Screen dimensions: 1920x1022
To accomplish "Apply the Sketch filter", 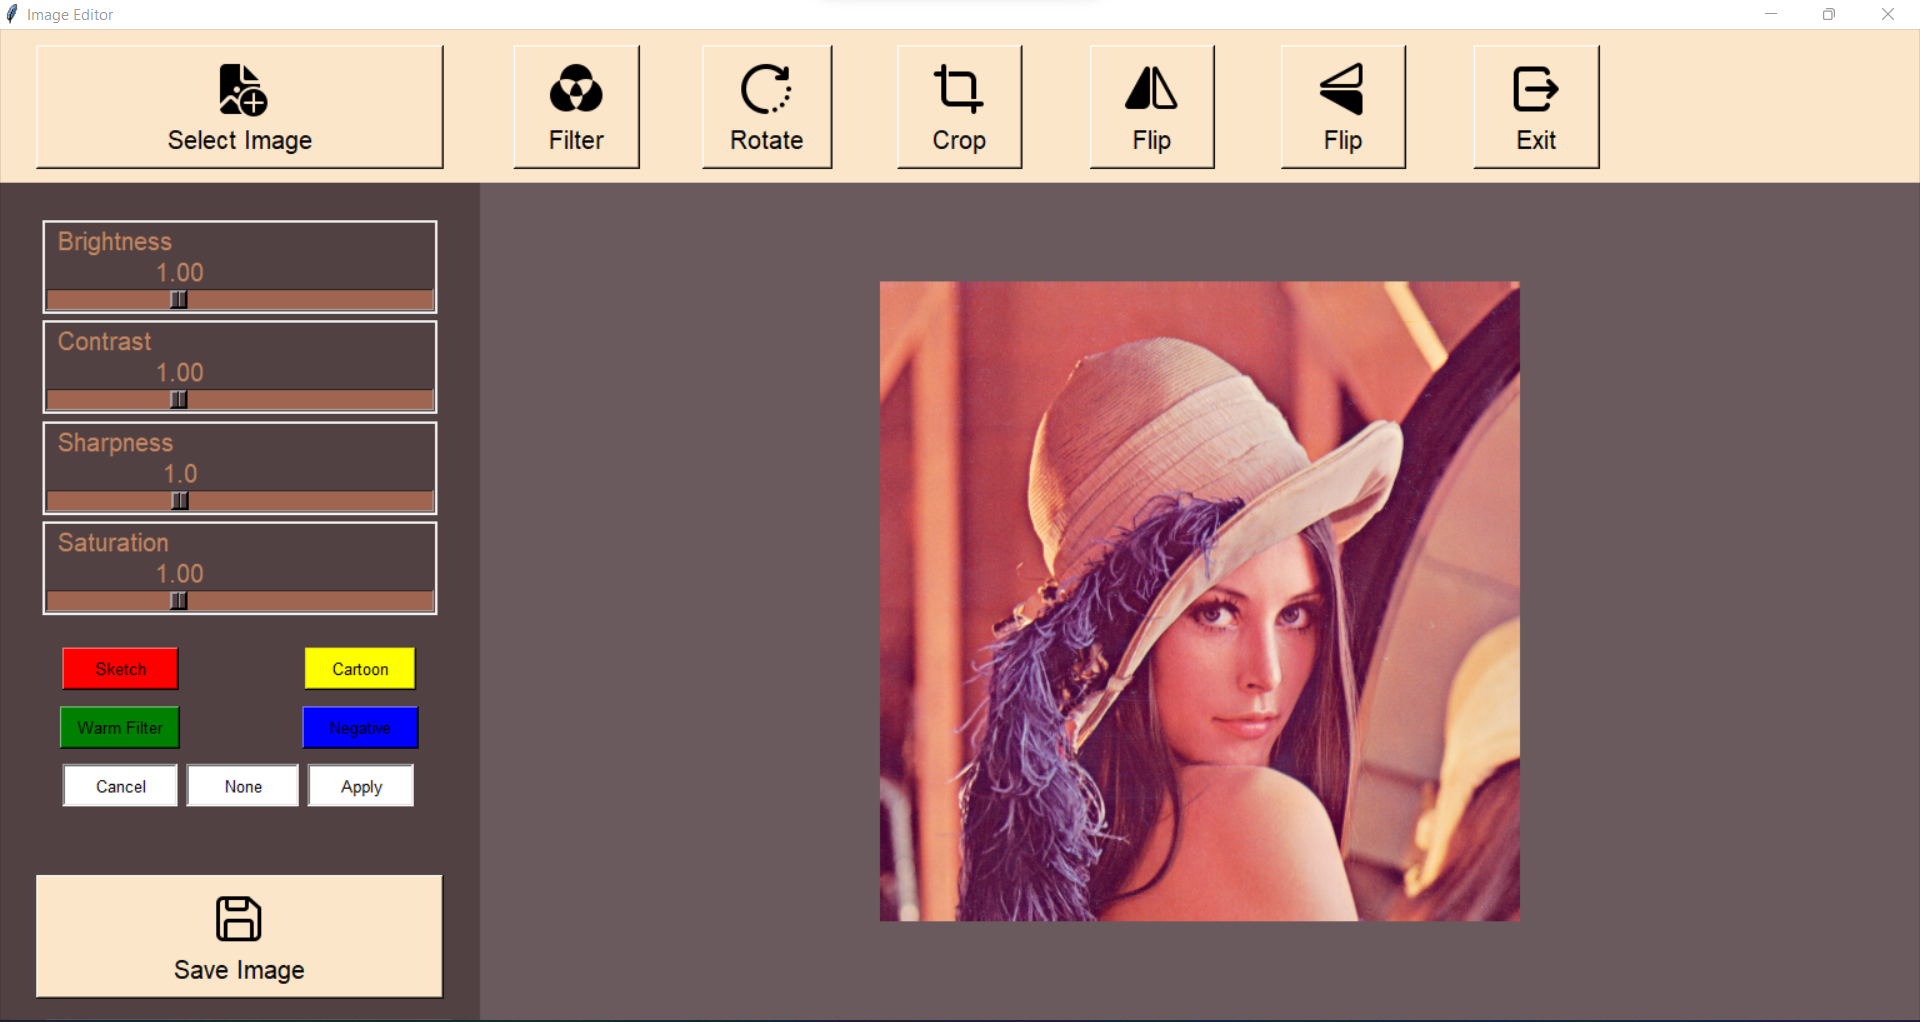I will [119, 669].
